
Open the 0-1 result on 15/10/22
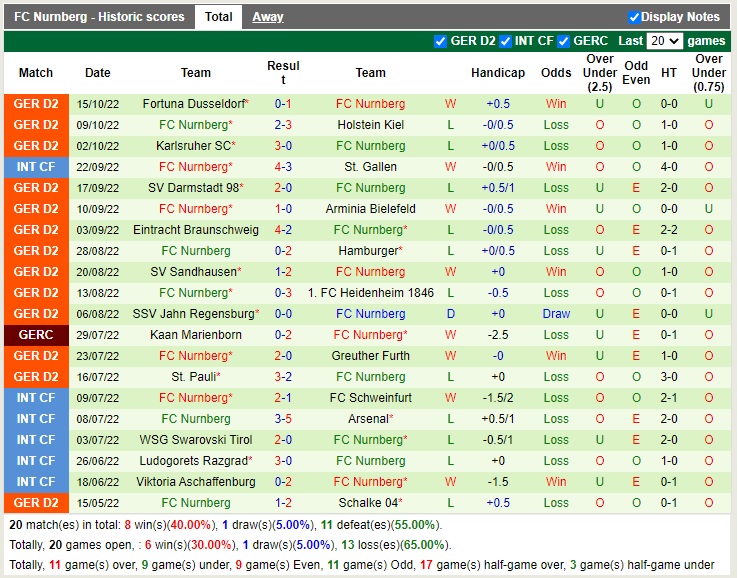(x=283, y=104)
